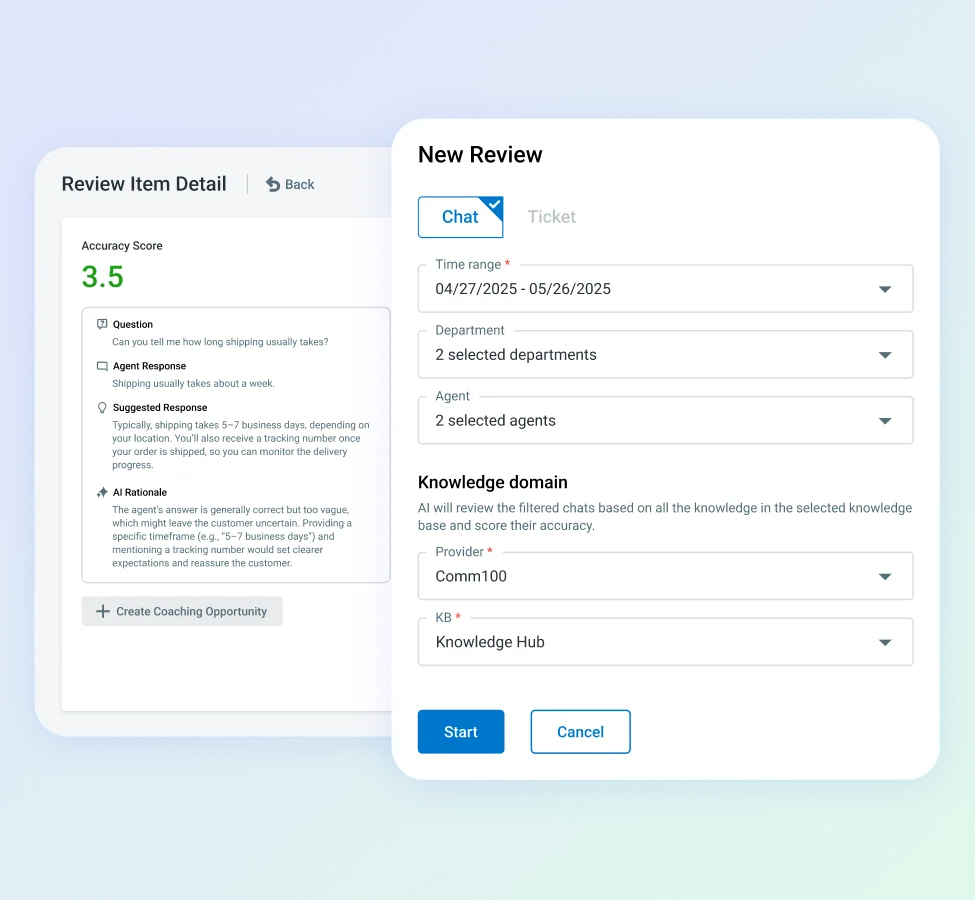Screen dimensions: 975x900
Task: Select the Chat review type
Action: point(460,217)
